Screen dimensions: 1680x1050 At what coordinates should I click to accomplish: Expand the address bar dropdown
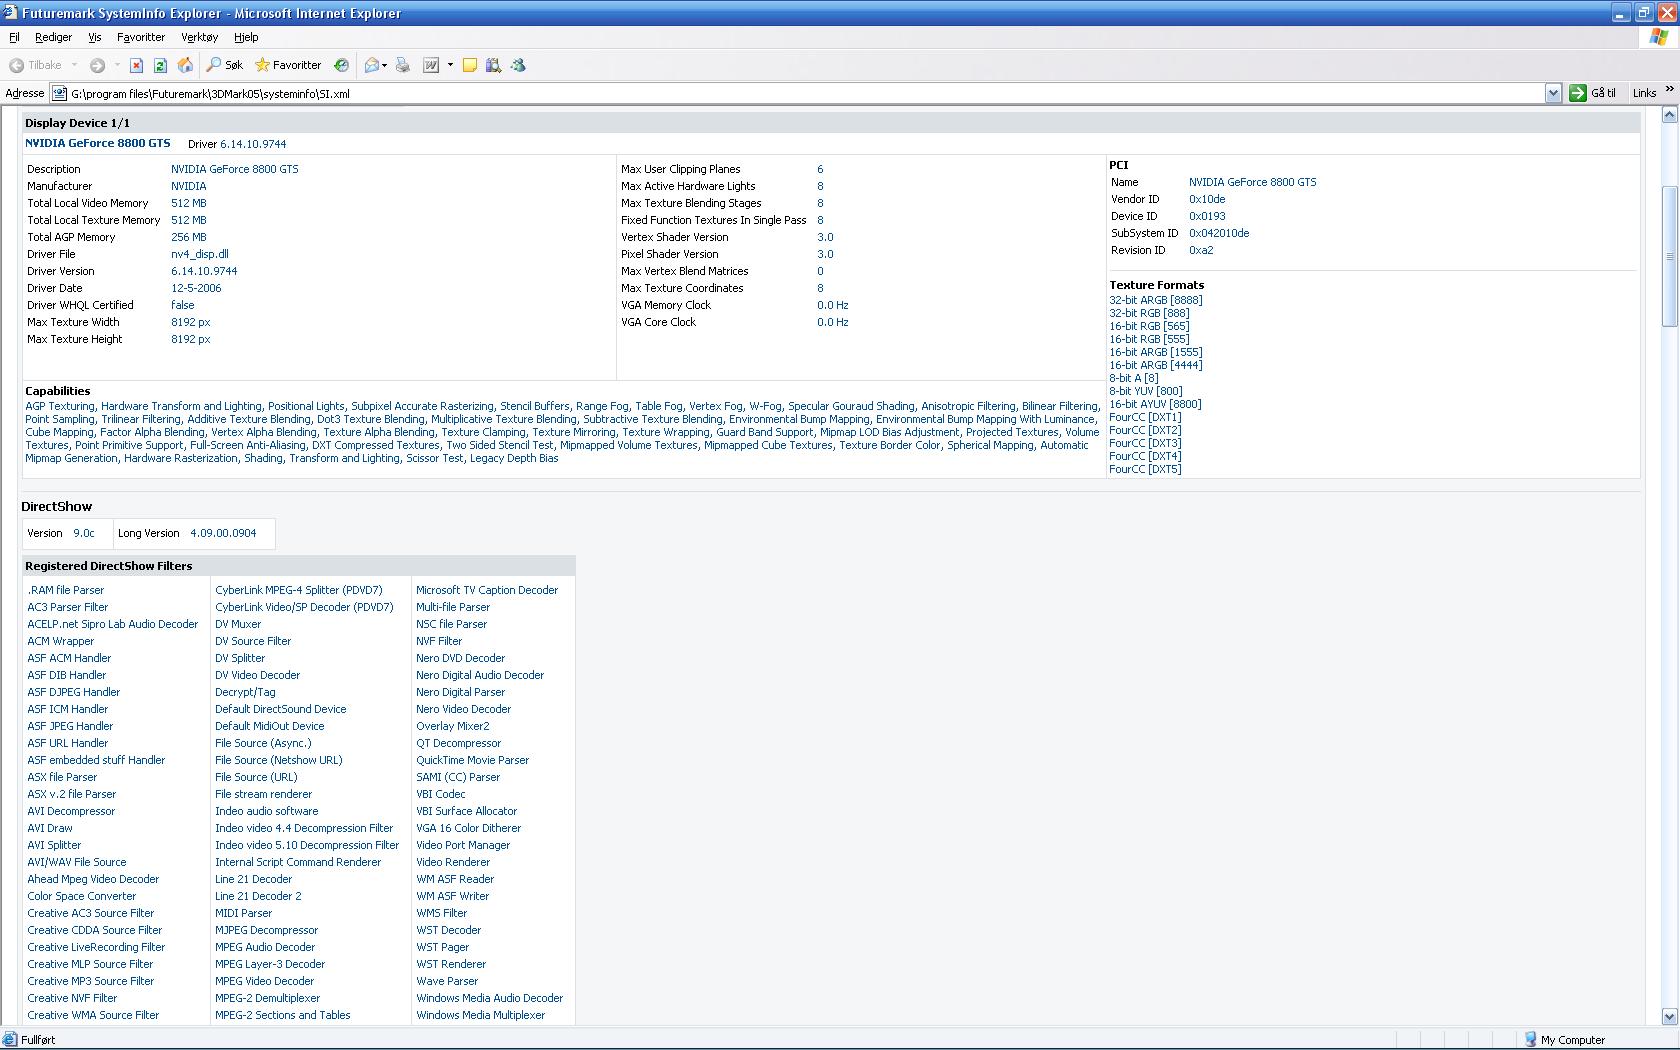pyautogui.click(x=1553, y=93)
